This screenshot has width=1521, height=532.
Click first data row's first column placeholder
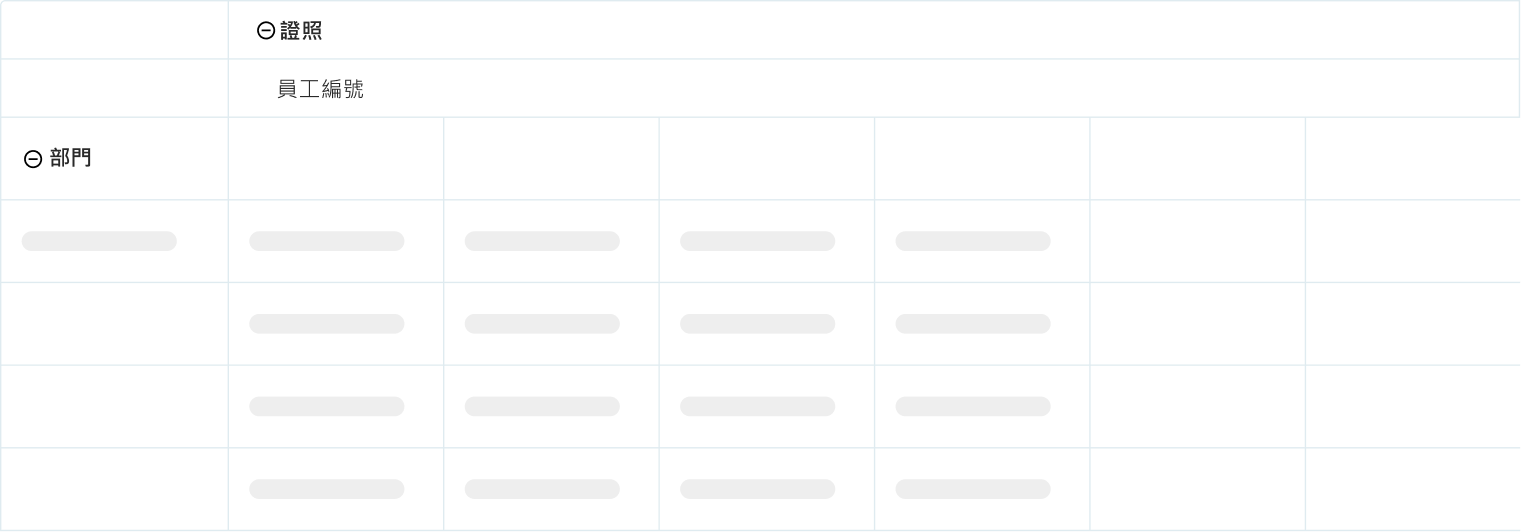point(327,241)
